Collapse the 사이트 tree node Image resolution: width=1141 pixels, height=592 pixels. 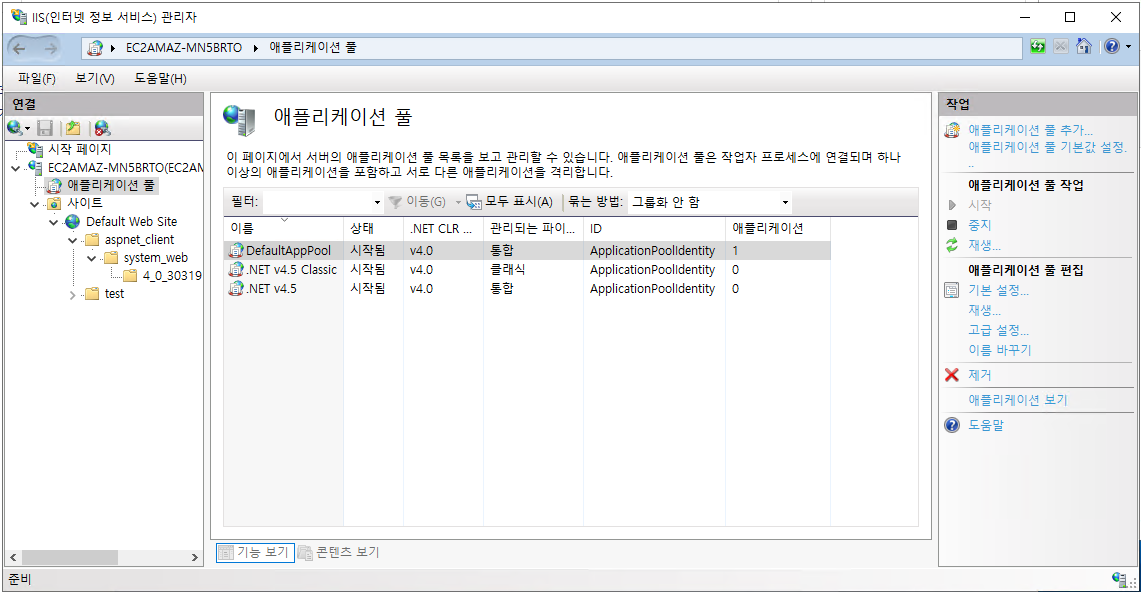(35, 204)
